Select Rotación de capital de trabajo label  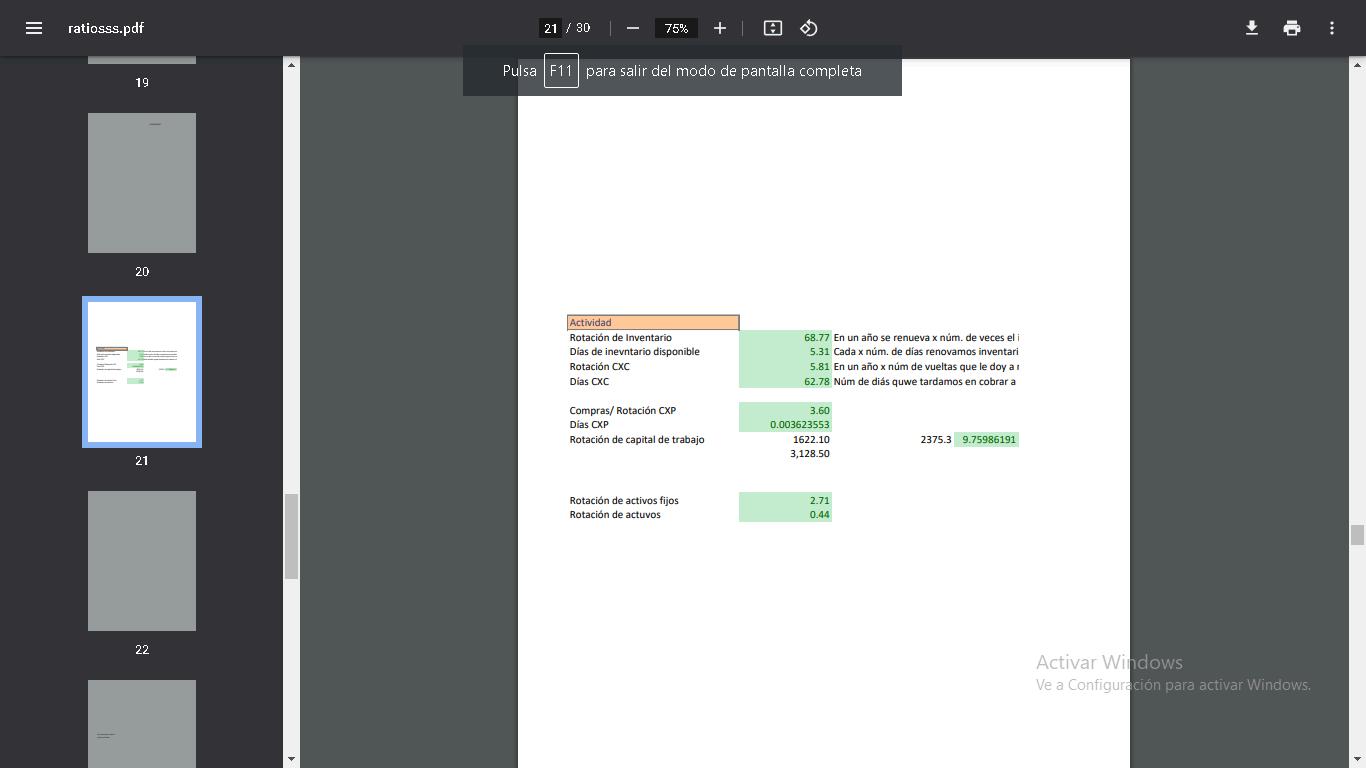coord(637,440)
